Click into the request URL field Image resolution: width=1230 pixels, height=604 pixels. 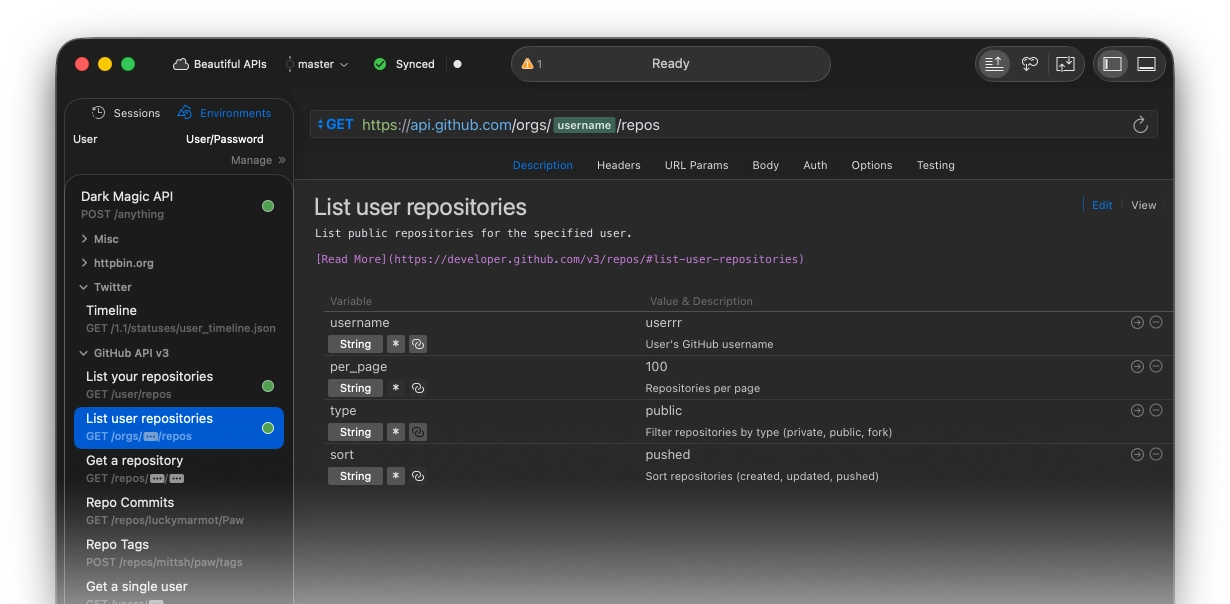tap(733, 125)
